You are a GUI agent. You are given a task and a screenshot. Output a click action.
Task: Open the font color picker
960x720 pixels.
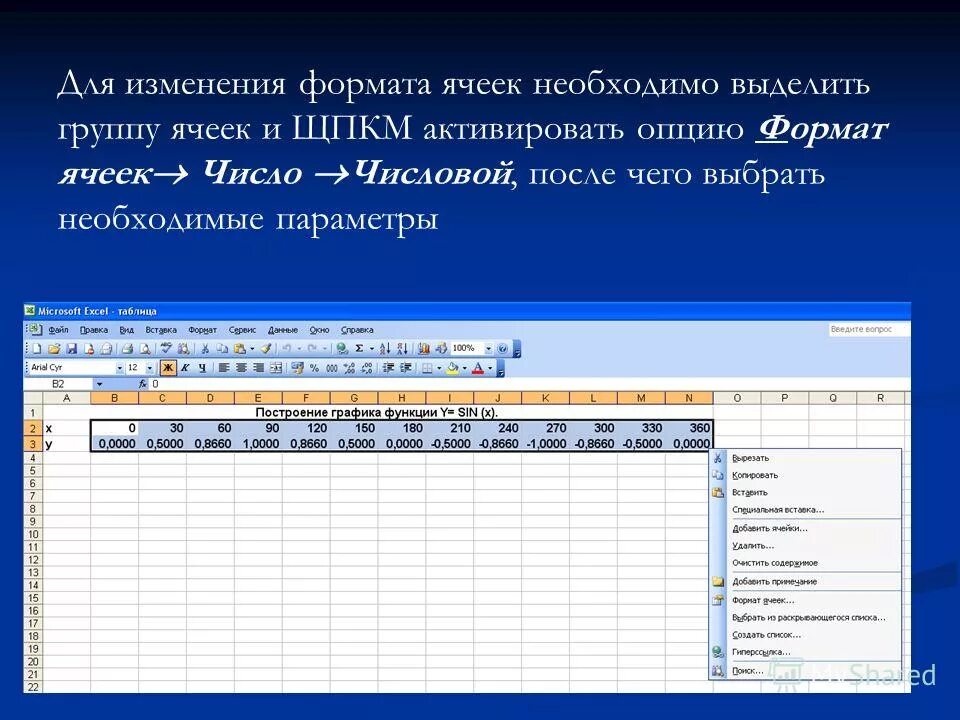[488, 367]
